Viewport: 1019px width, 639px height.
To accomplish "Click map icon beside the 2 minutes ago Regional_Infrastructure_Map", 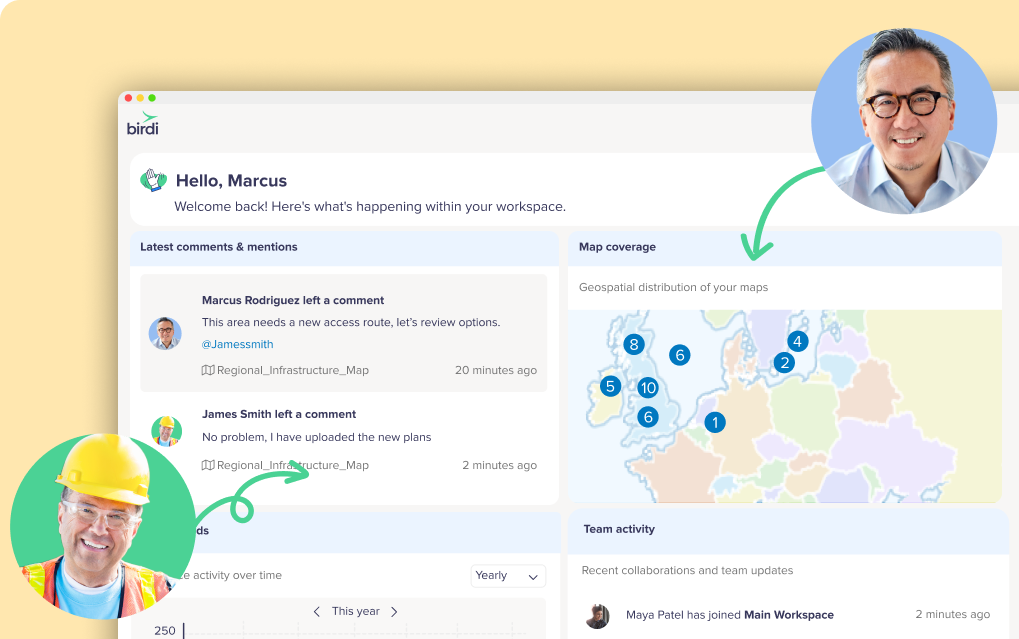I will (x=208, y=465).
